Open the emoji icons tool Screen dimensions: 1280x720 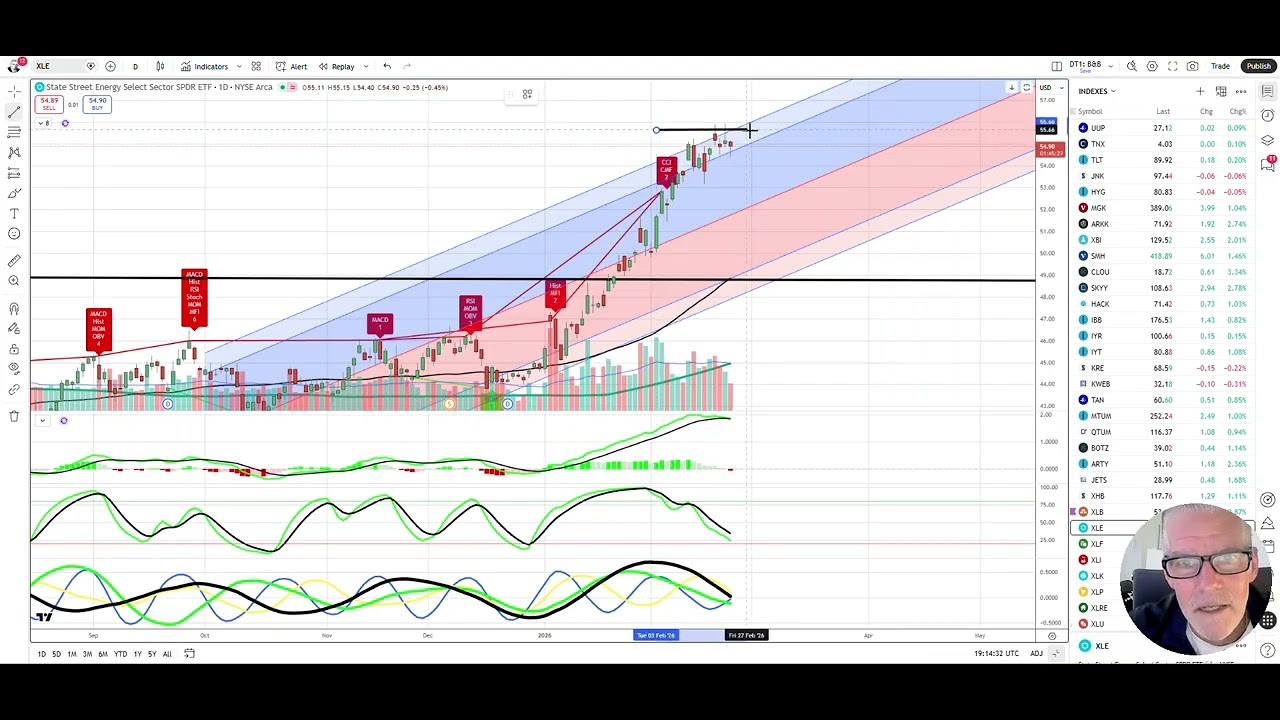14,234
